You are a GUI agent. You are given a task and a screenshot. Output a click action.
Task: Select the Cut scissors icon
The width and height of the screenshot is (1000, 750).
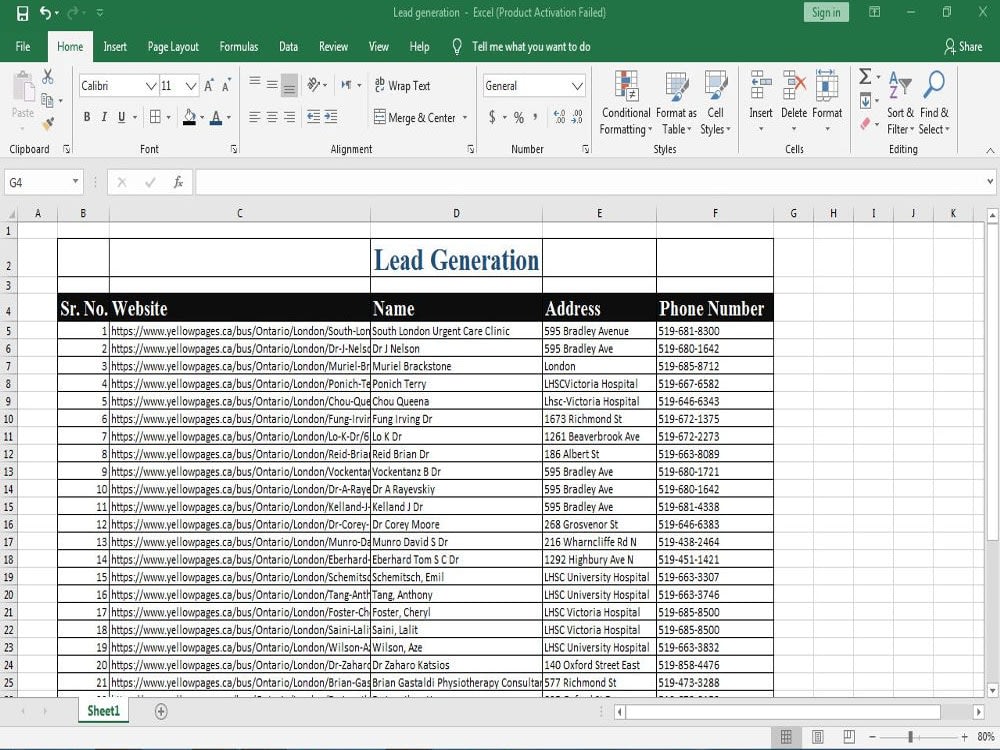click(x=48, y=77)
